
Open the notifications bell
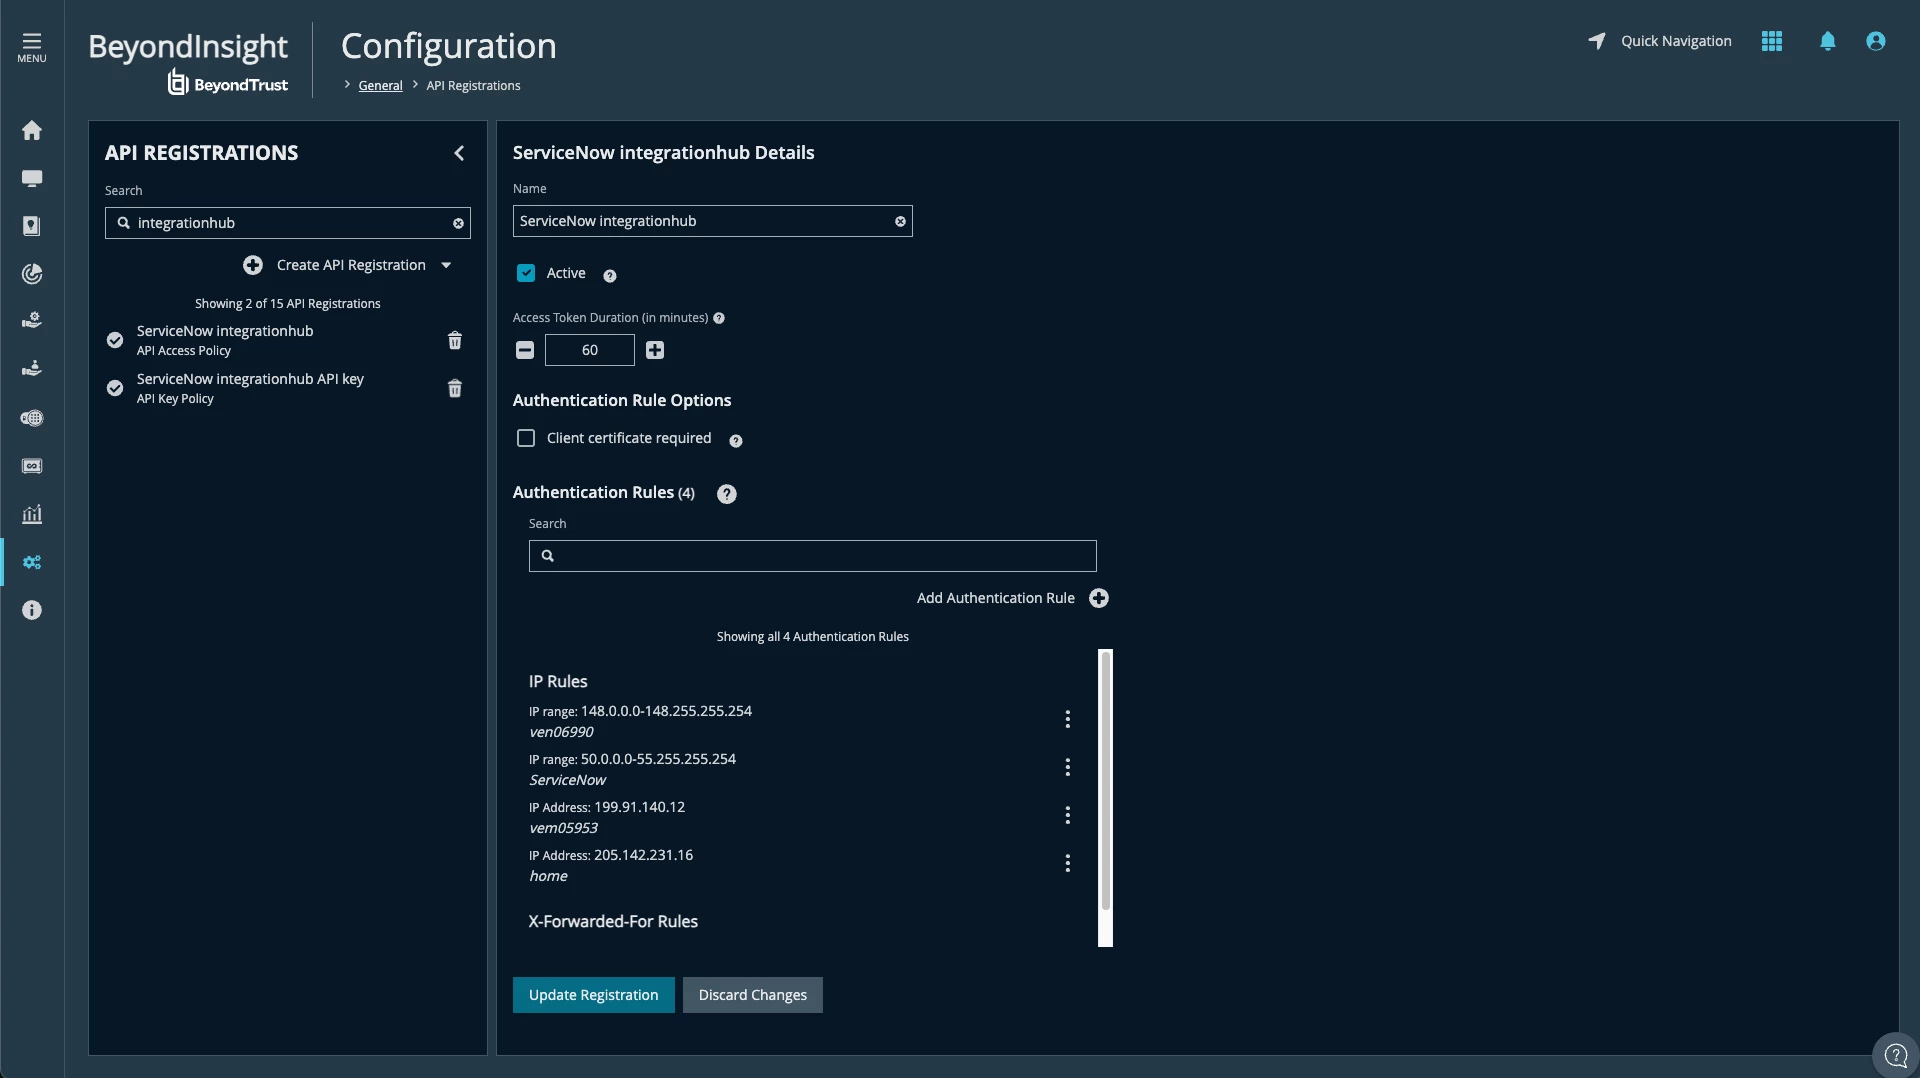[x=1828, y=41]
